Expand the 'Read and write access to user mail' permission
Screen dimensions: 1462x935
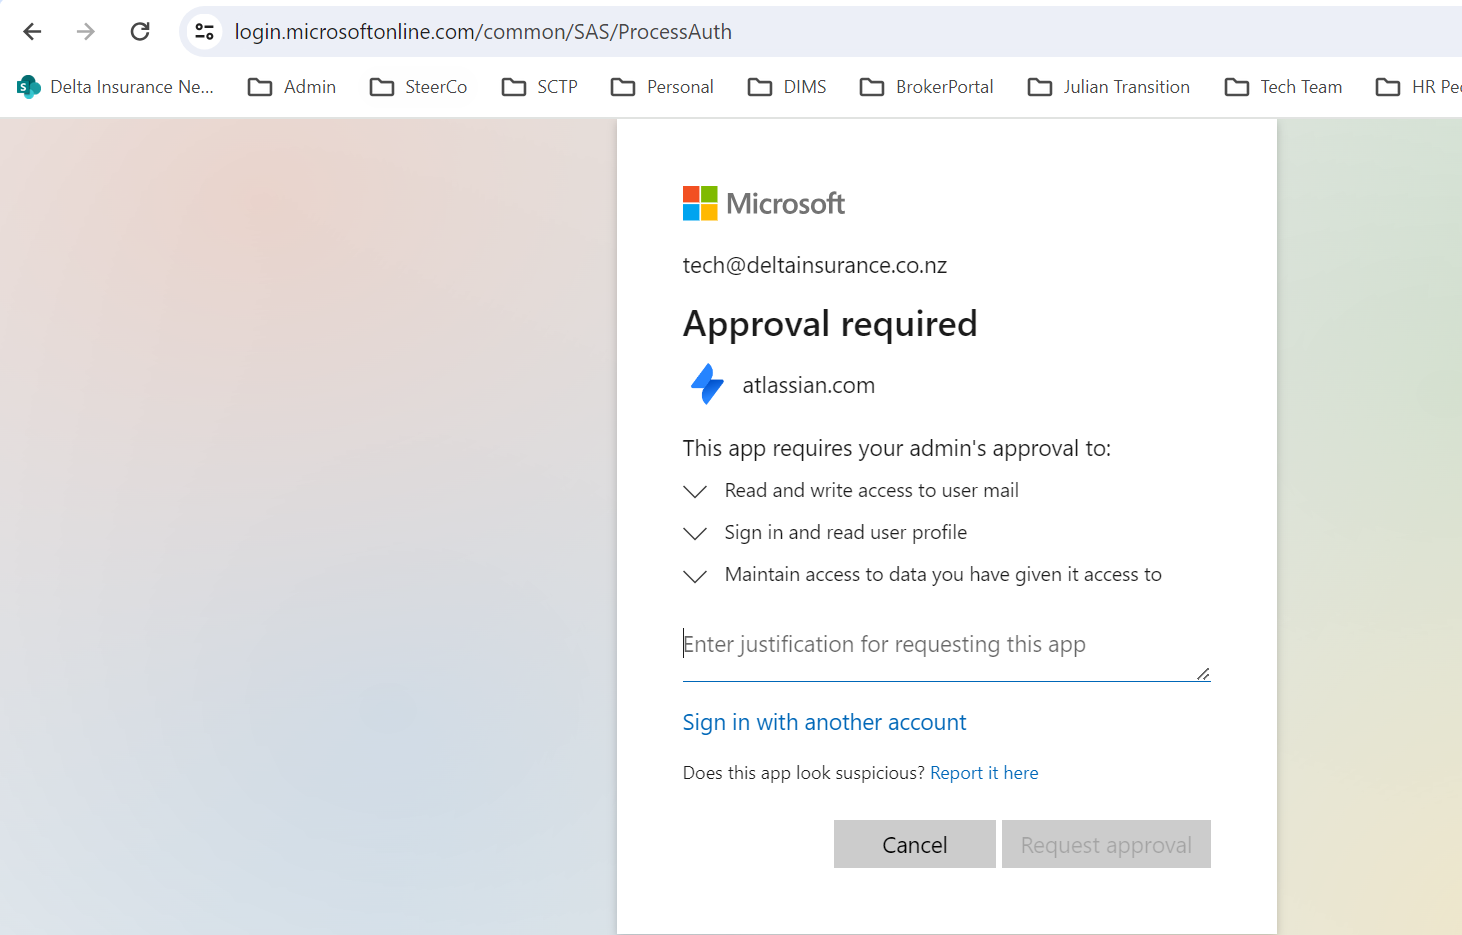coord(695,491)
